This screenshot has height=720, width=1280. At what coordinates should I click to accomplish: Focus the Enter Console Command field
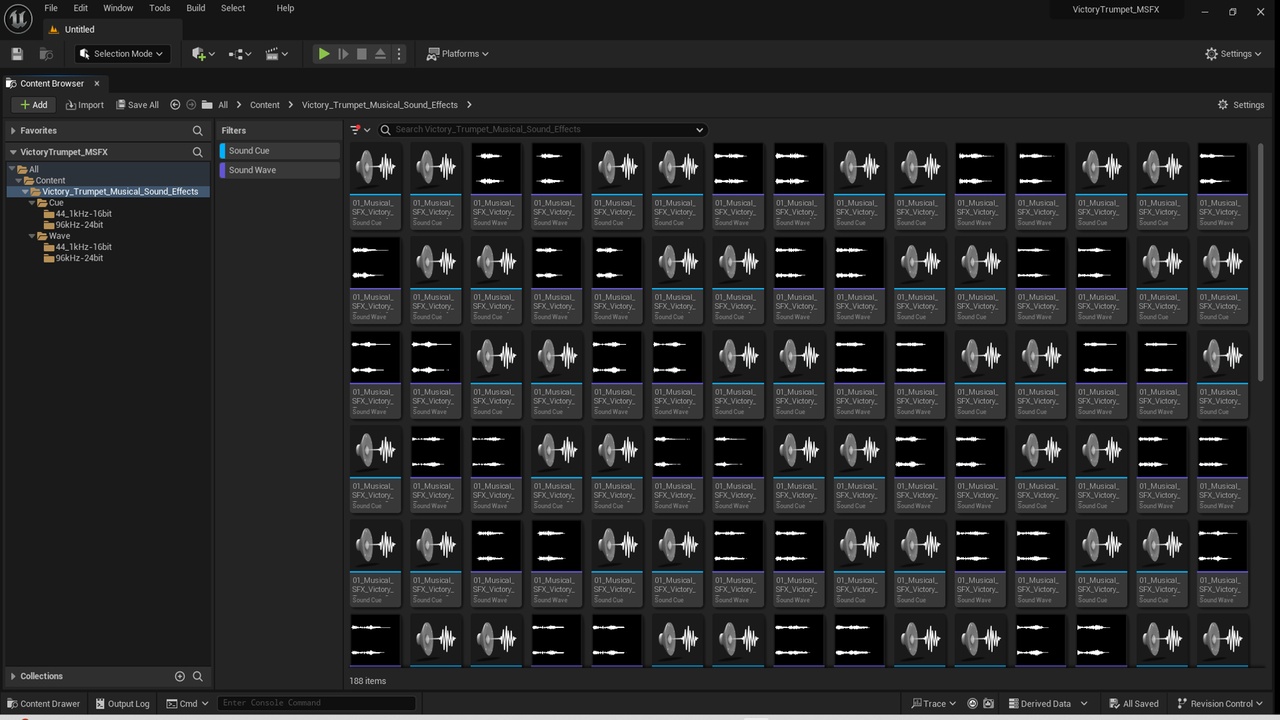tap(316, 703)
